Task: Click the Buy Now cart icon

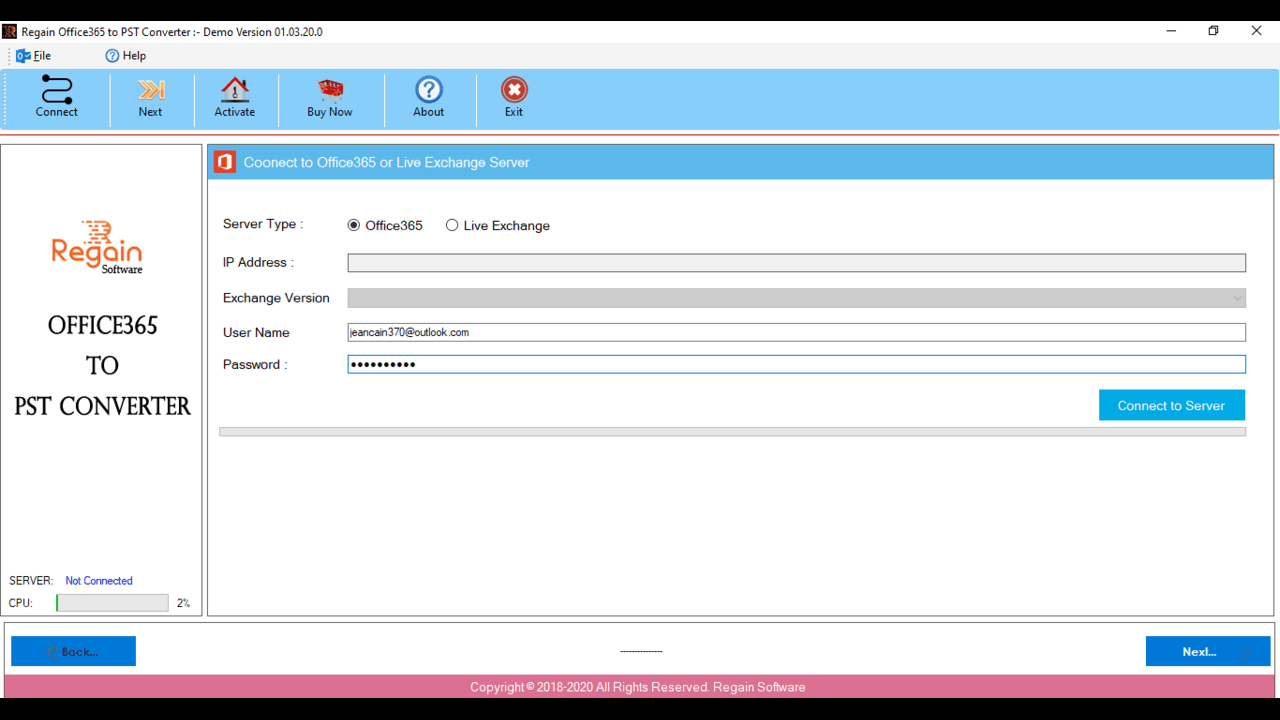Action: coord(330,97)
